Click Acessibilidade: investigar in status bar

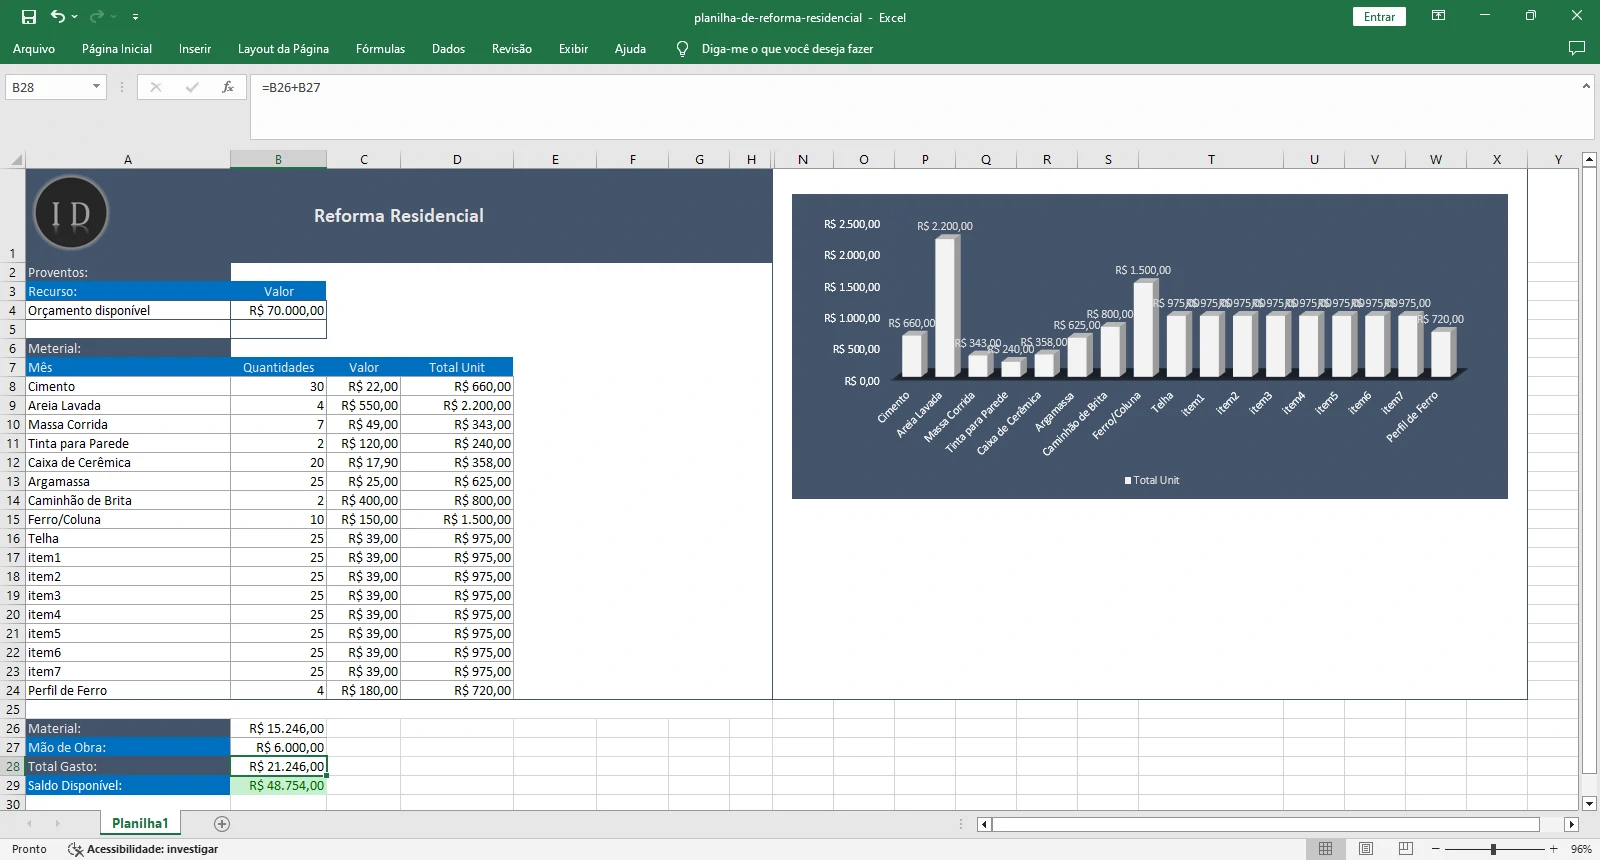point(143,849)
